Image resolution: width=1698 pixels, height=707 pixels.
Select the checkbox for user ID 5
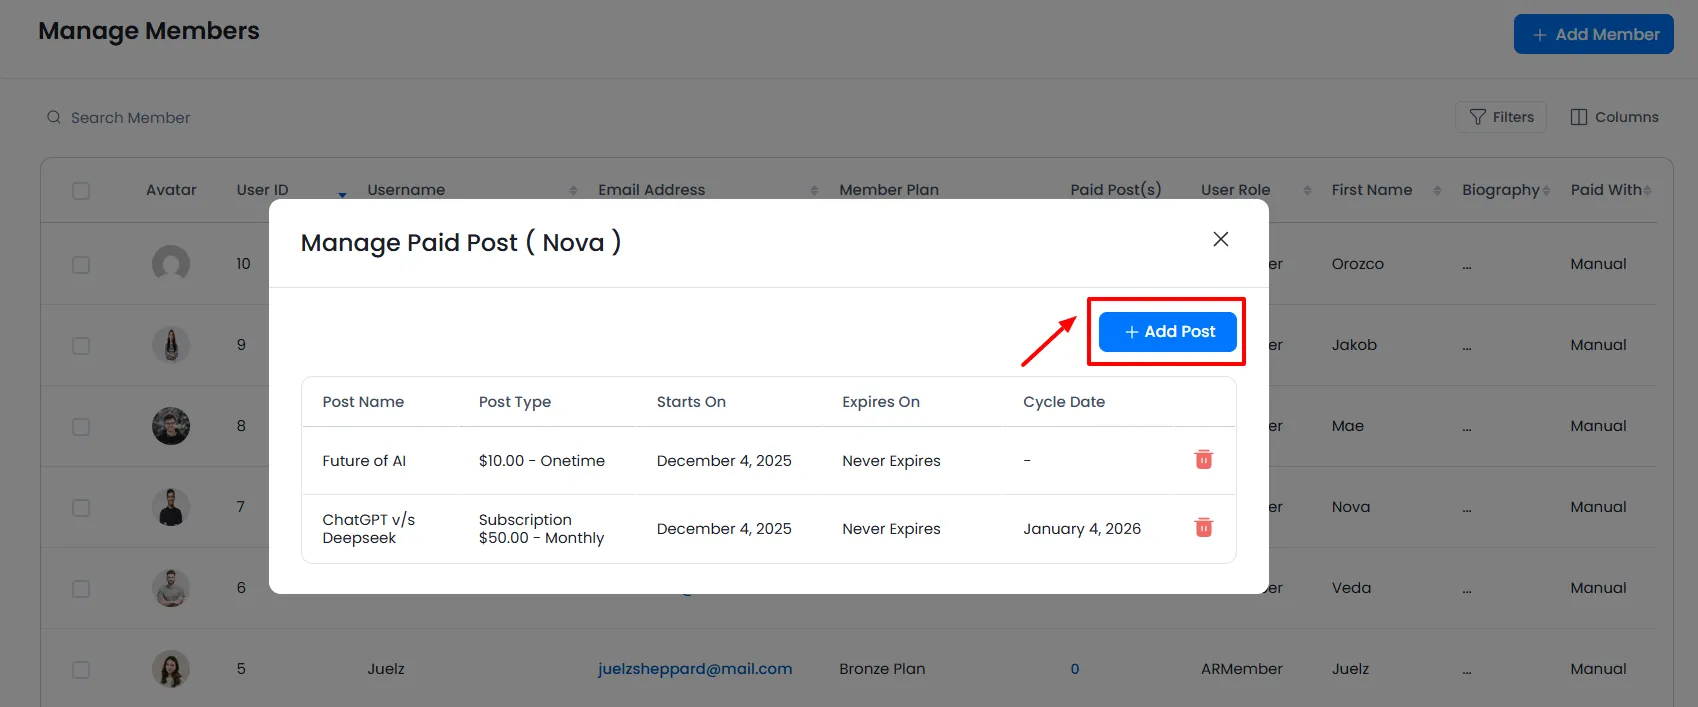[x=81, y=670]
